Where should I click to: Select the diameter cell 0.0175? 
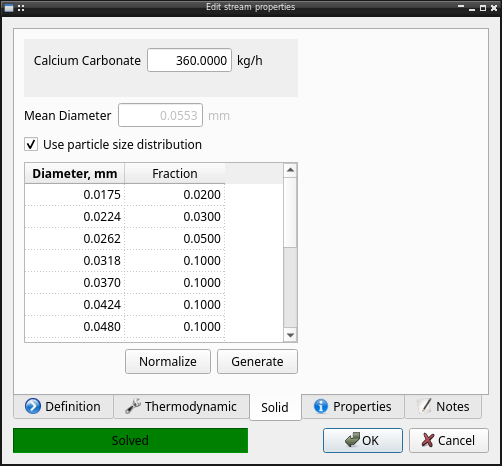(x=75, y=195)
